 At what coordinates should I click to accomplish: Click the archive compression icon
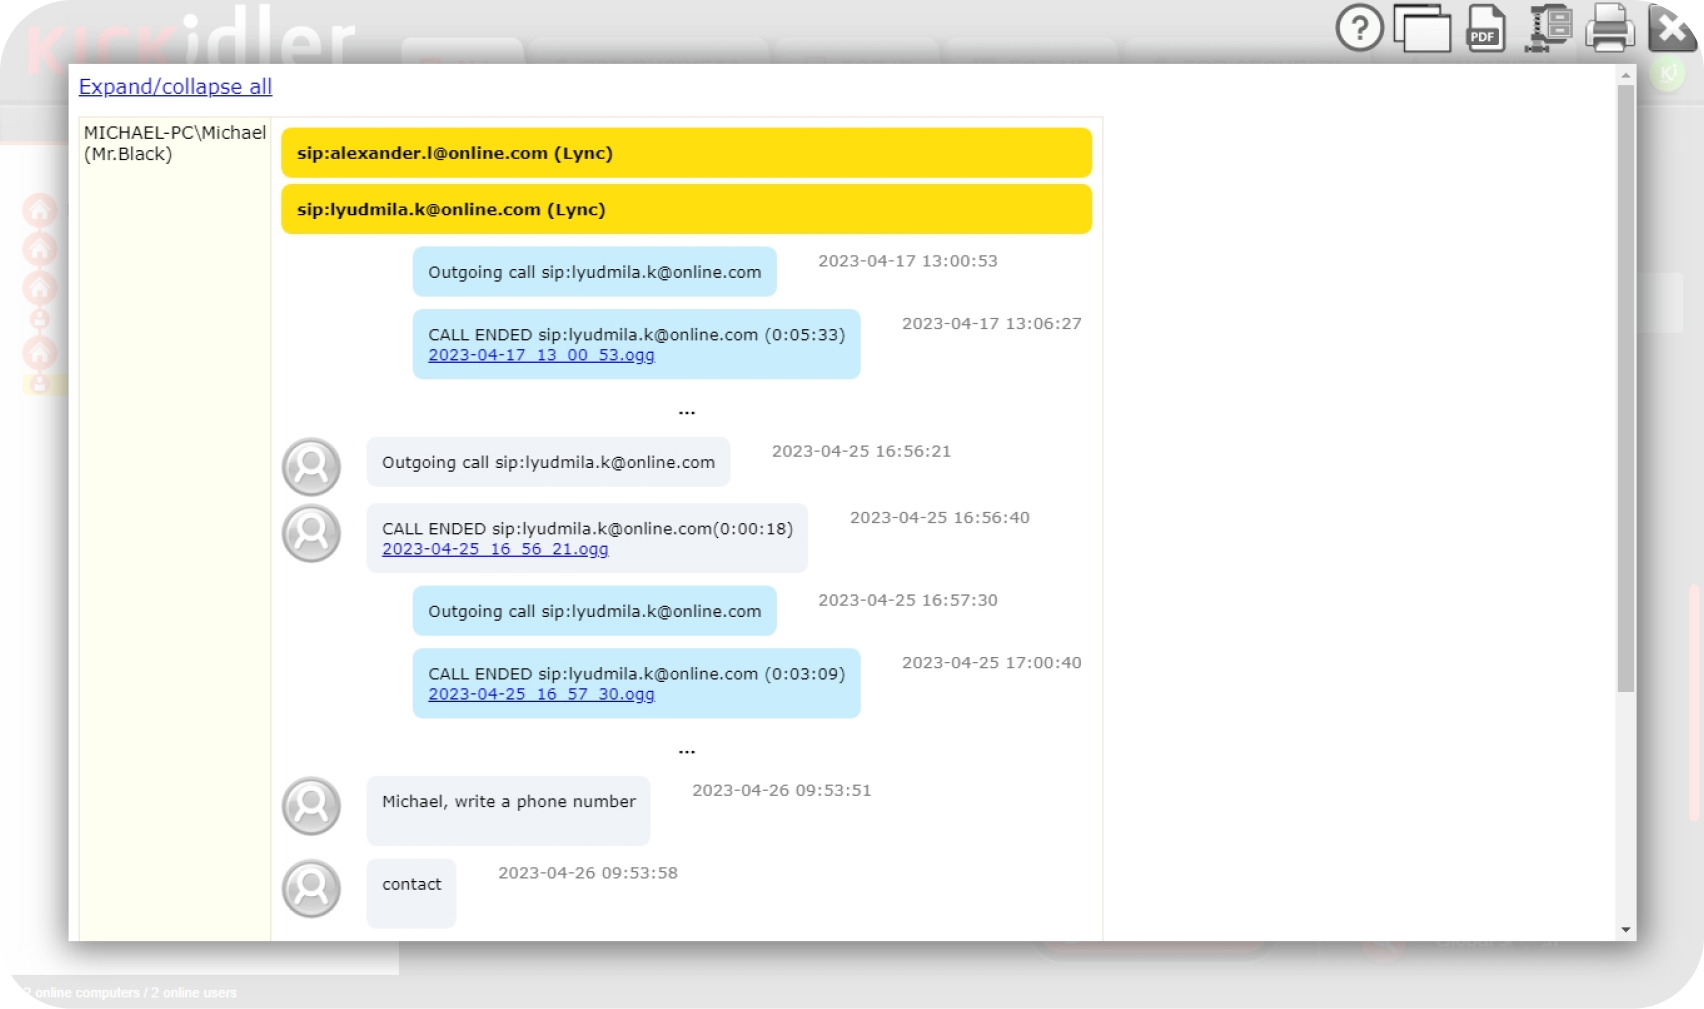pyautogui.click(x=1548, y=29)
